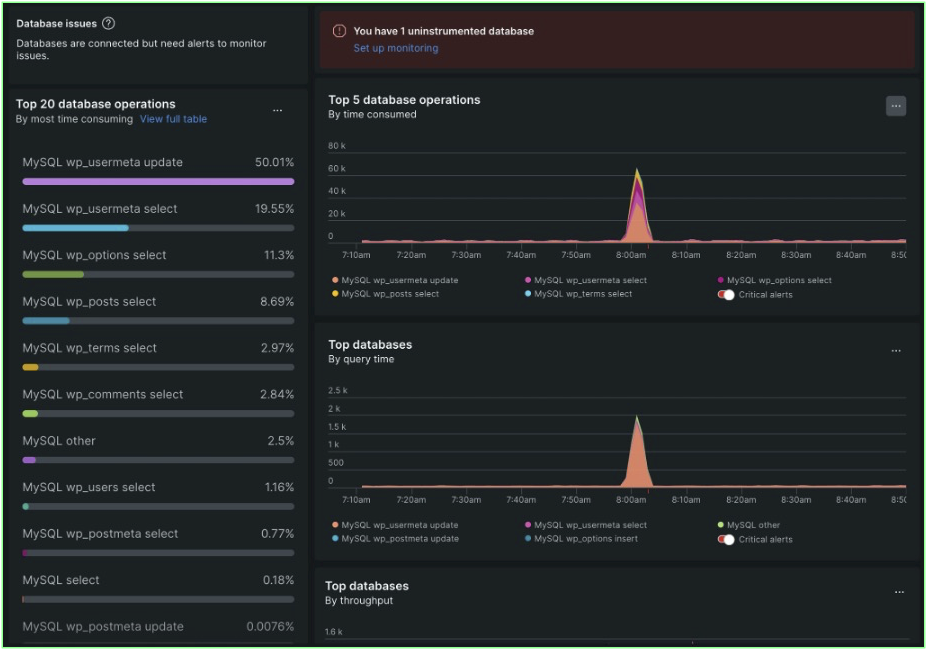Click the pink legend marker for MySQL wp_usermeta select
The height and width of the screenshot is (650, 926).
[529, 280]
